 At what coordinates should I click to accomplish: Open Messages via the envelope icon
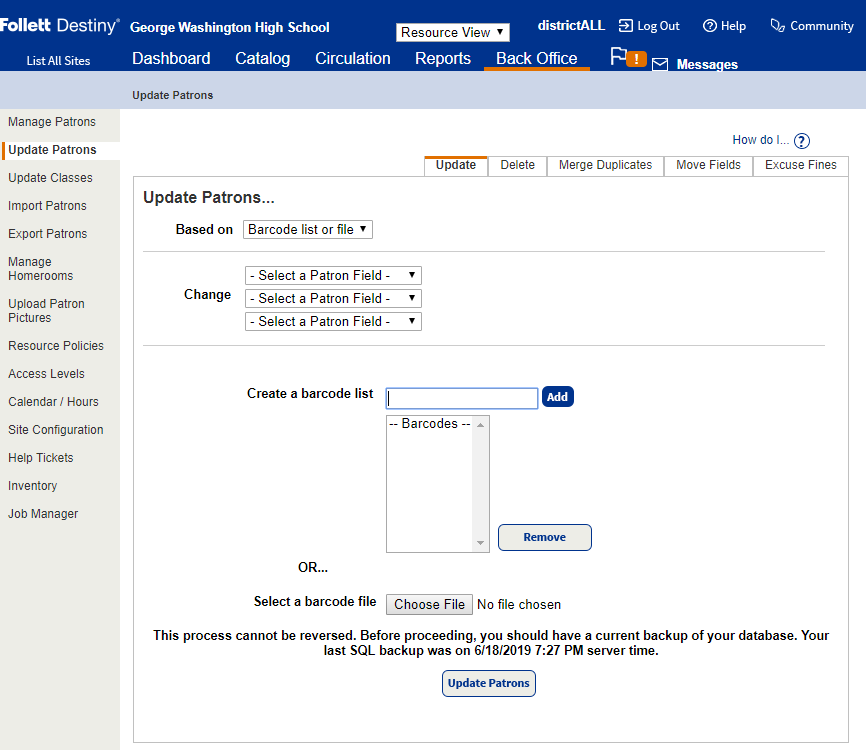660,64
